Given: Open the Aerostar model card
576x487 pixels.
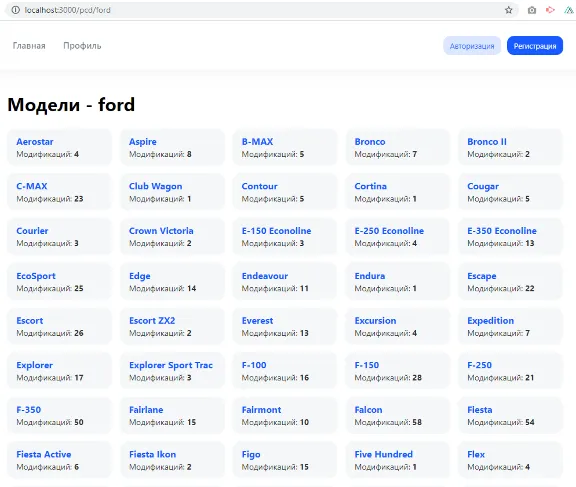Looking at the screenshot, I should tap(60, 147).
